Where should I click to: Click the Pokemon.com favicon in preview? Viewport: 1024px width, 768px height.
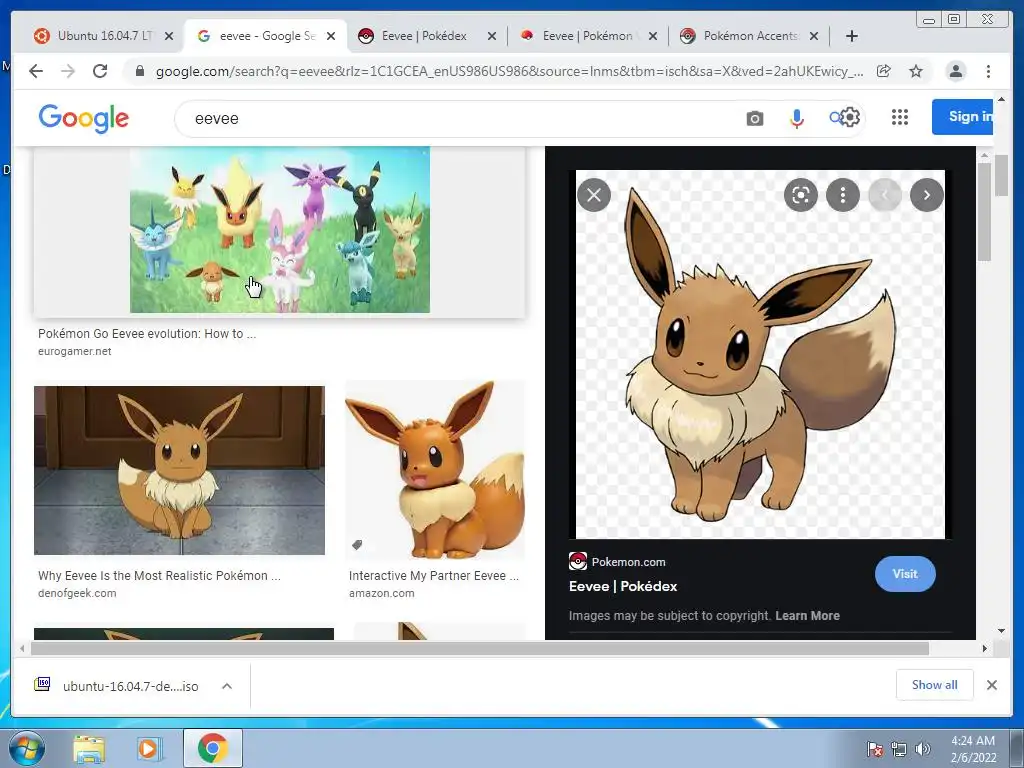577,561
